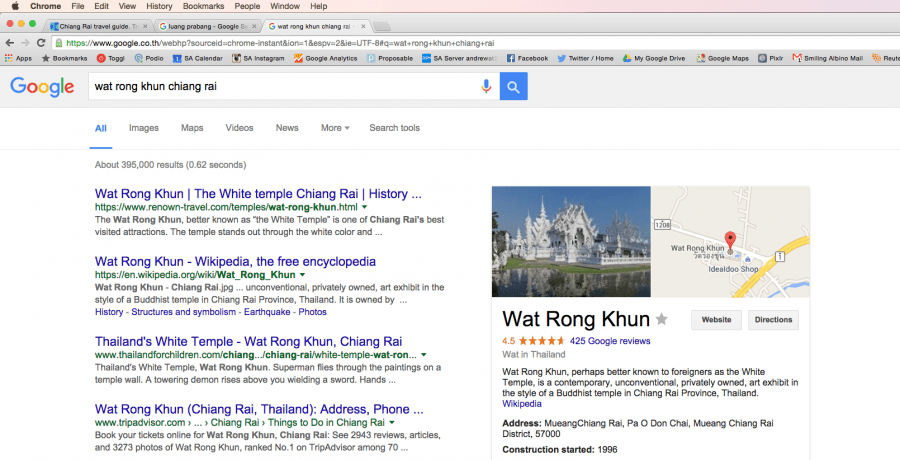Open the Wikipedia link in knowledge panel
900x460 pixels.
pos(522,404)
